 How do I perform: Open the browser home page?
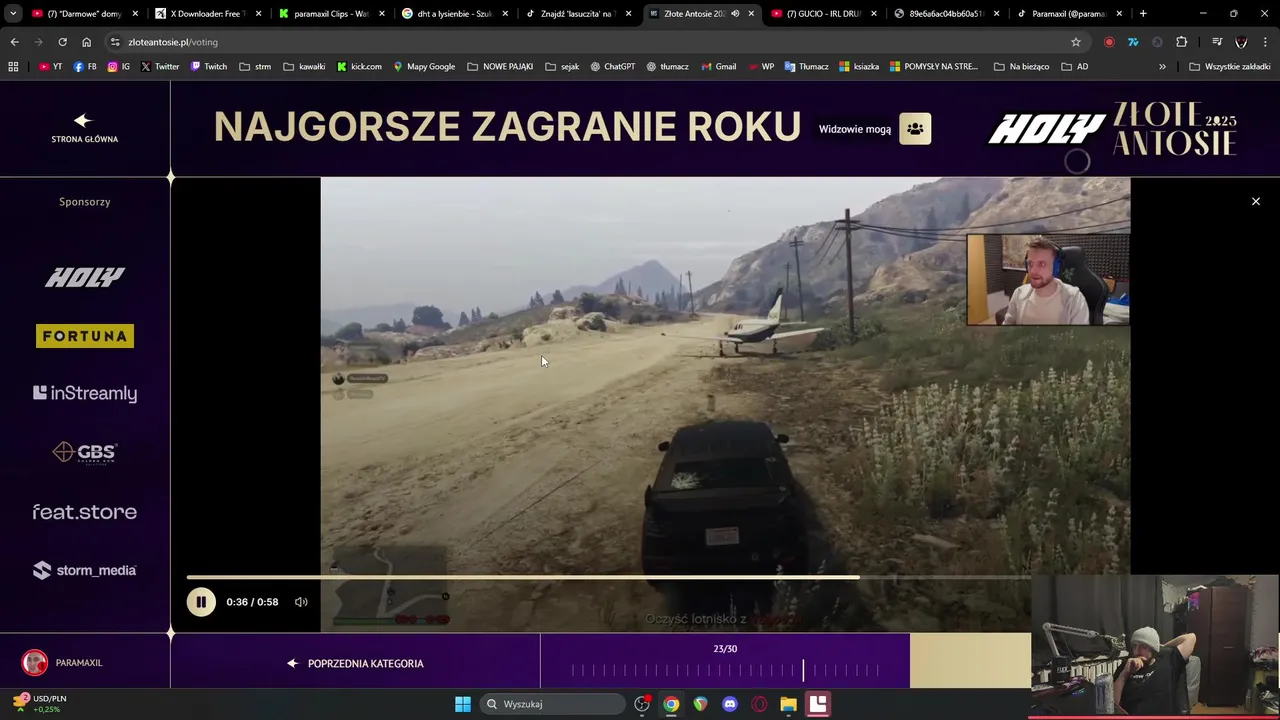coord(86,42)
